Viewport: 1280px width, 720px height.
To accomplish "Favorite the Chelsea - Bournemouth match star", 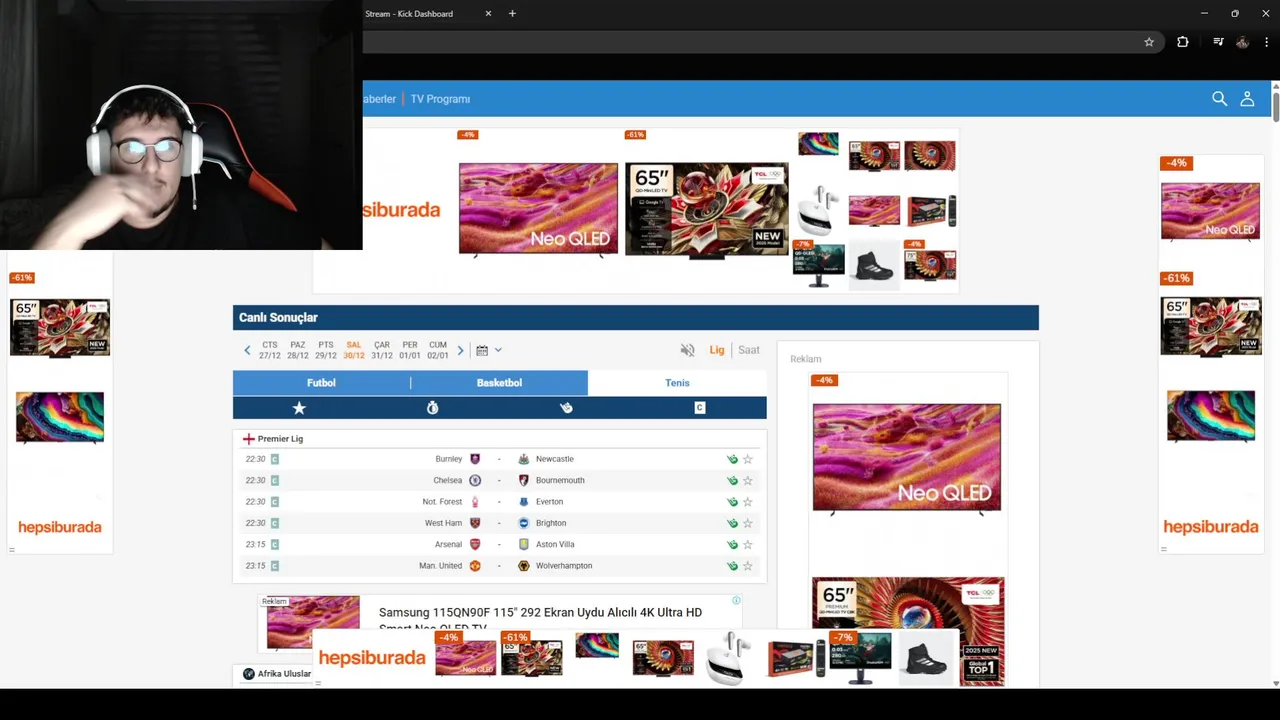I will 747,481.
